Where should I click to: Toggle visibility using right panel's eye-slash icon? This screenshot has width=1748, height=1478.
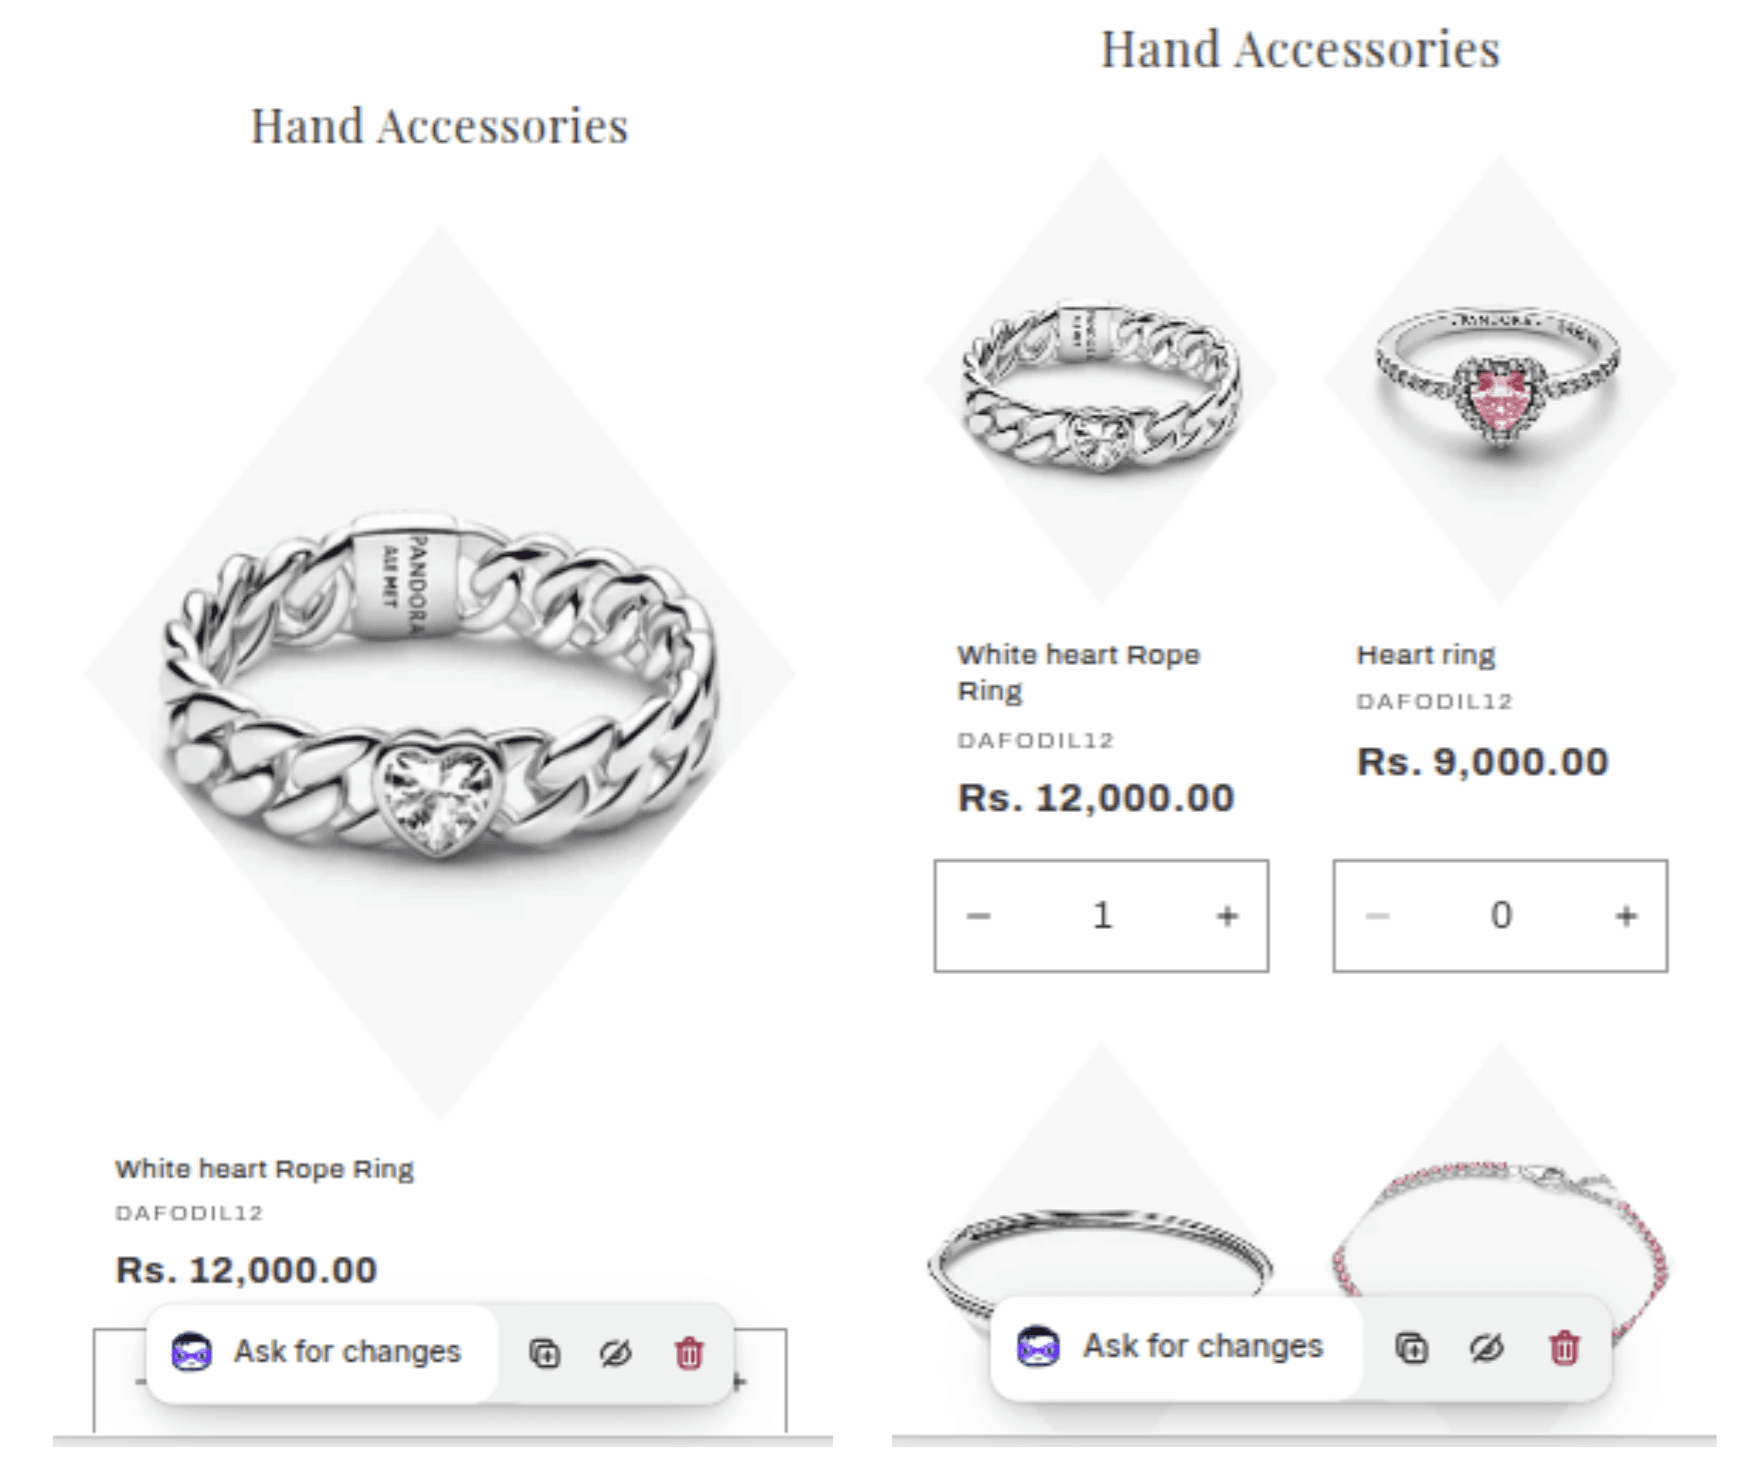1487,1348
